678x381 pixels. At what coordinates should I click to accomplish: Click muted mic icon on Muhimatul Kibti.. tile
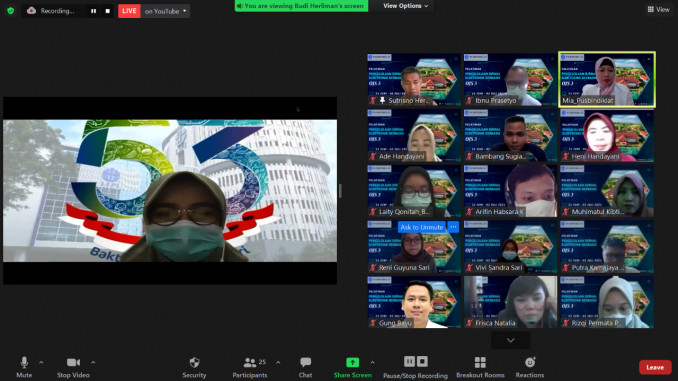(566, 211)
